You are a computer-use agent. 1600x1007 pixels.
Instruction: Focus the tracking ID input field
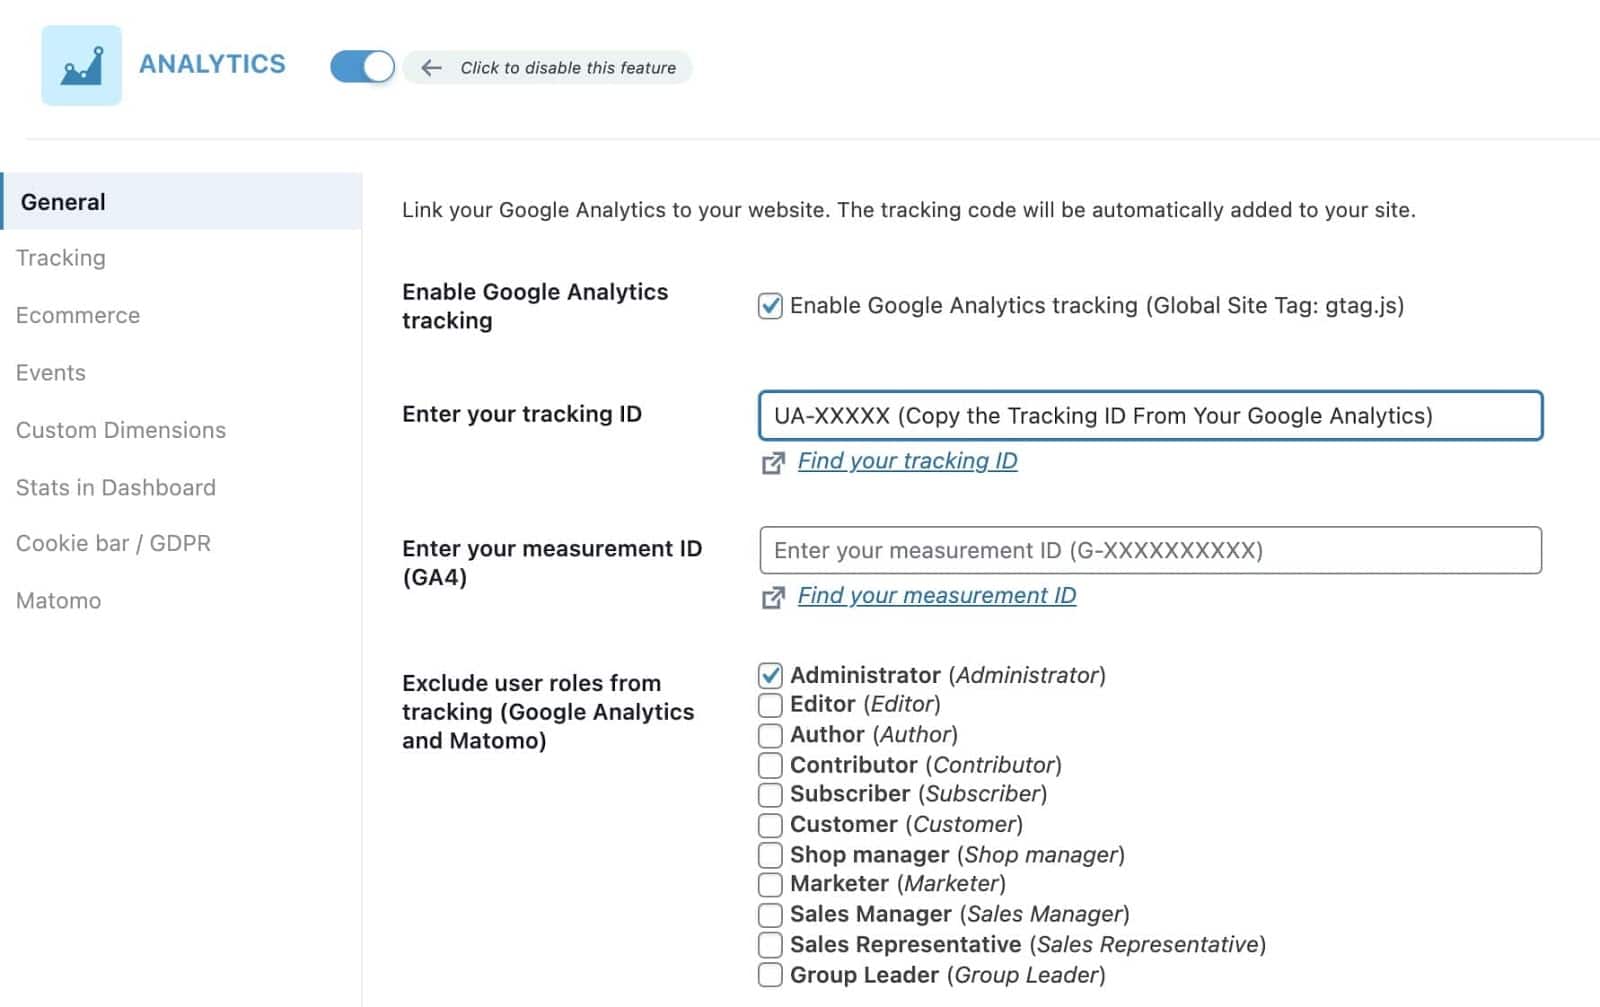click(x=1150, y=415)
